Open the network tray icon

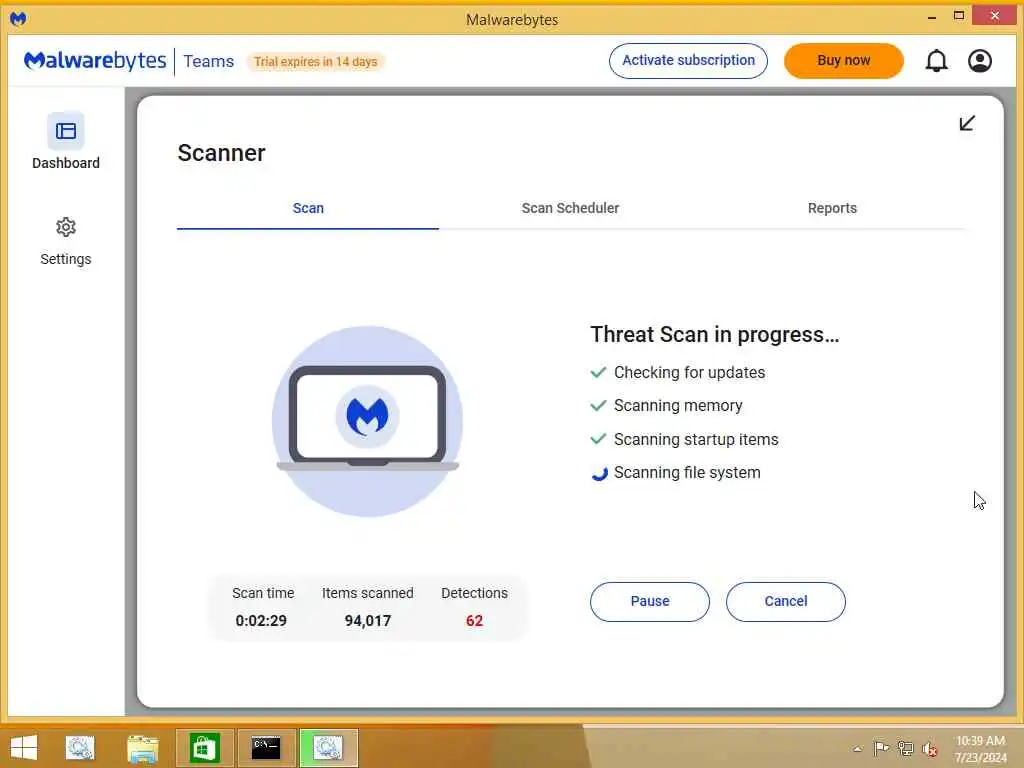(x=905, y=748)
